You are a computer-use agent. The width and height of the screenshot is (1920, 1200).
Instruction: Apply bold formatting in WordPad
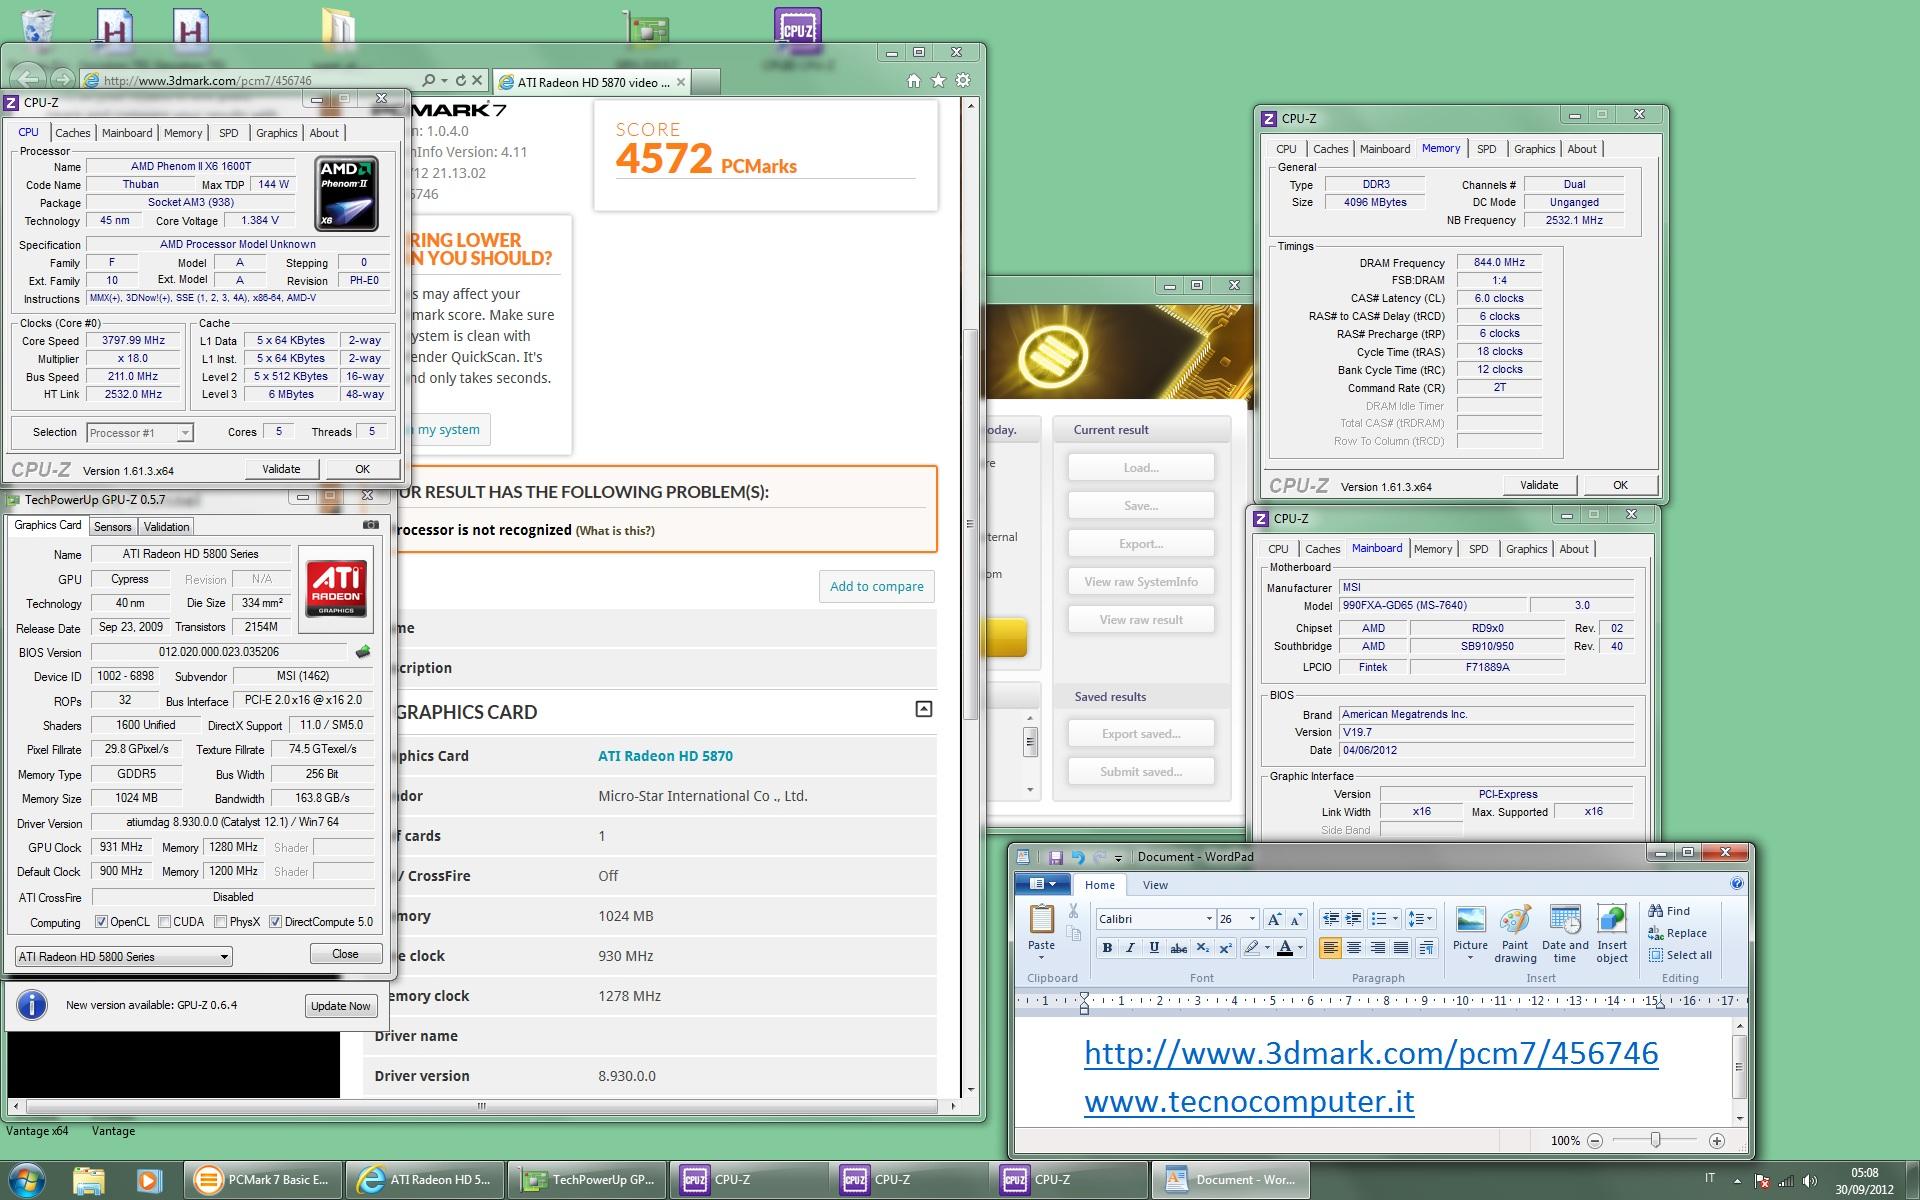tap(1107, 948)
